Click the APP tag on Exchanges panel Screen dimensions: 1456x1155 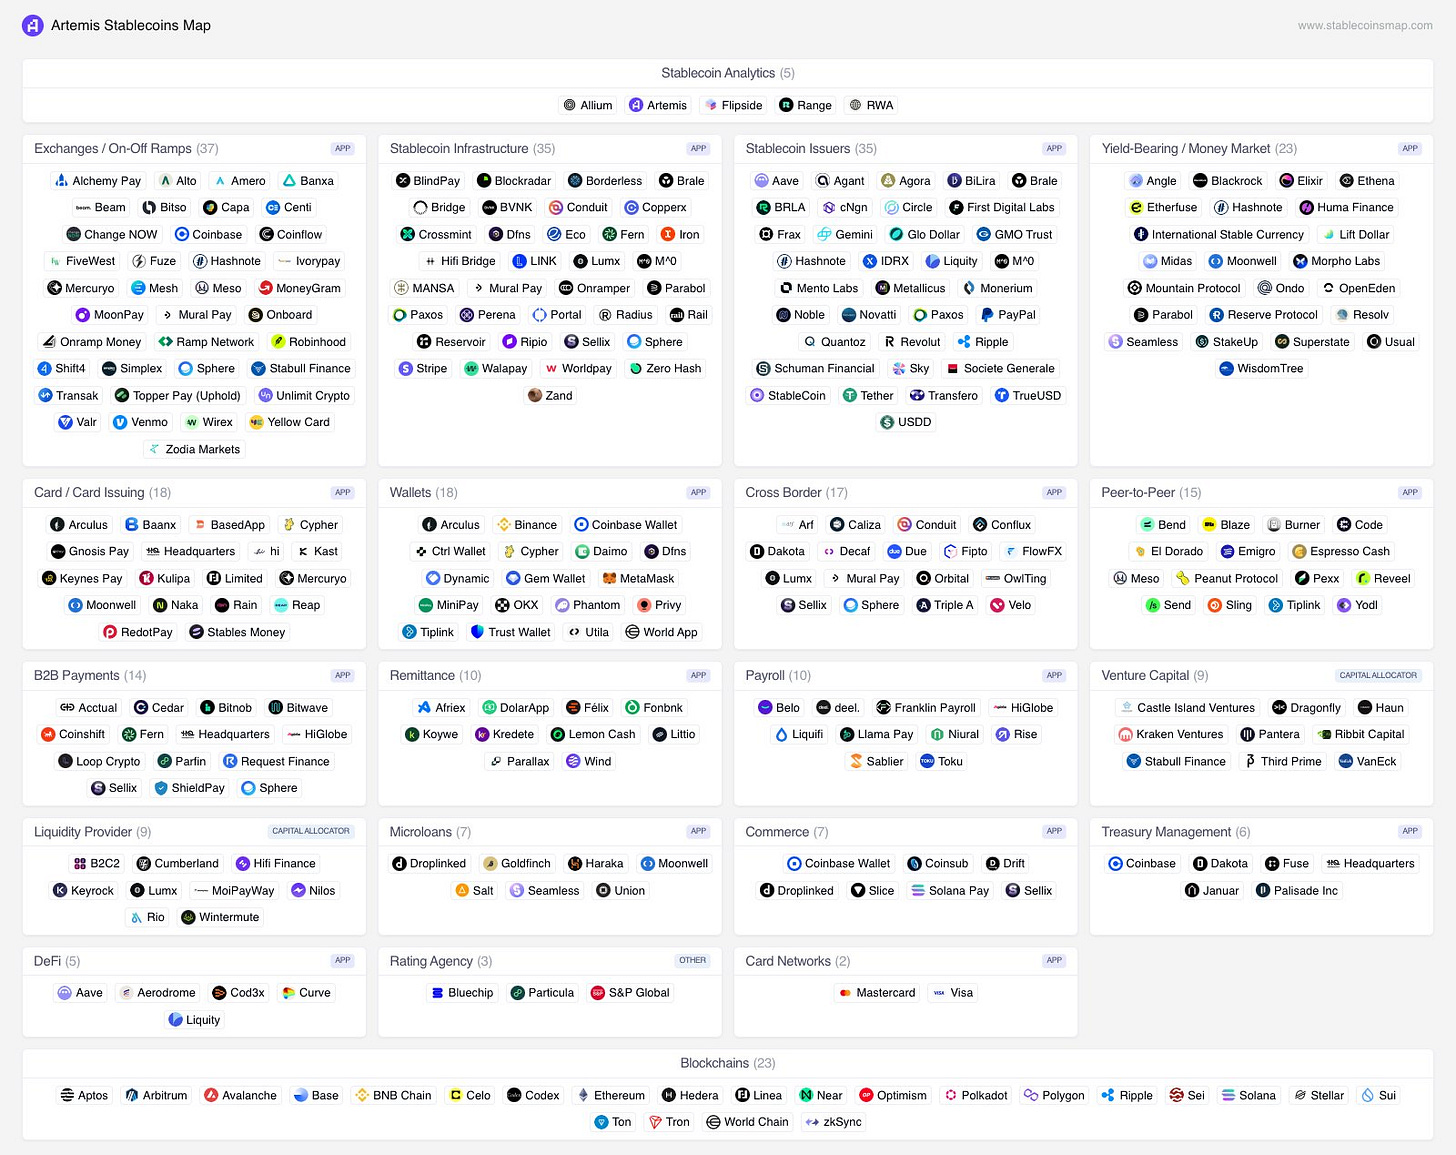(343, 149)
